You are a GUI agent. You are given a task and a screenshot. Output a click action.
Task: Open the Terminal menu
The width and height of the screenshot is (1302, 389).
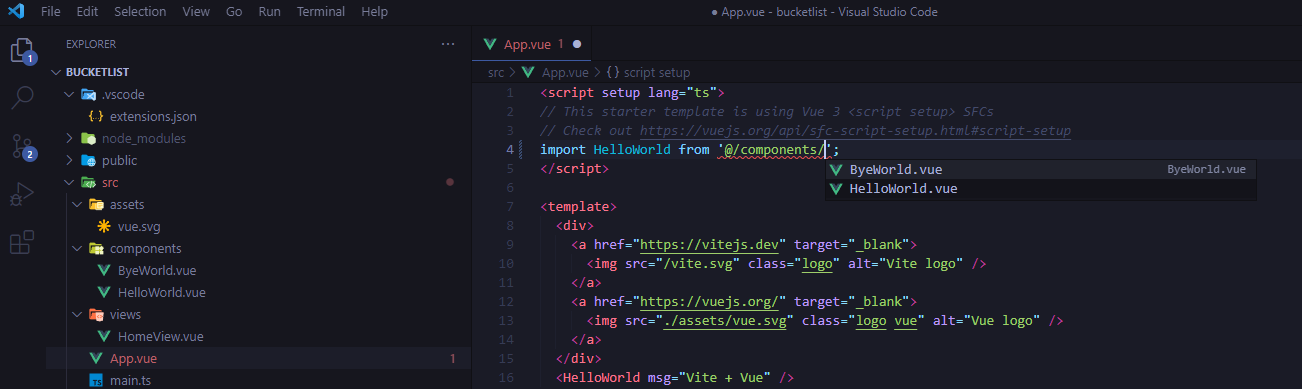coord(321,12)
